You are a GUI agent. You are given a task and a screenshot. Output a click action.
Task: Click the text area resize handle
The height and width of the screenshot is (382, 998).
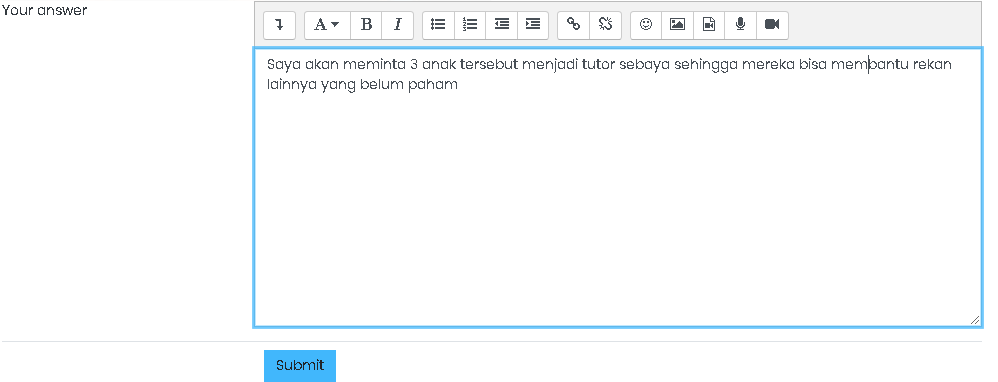point(974,320)
